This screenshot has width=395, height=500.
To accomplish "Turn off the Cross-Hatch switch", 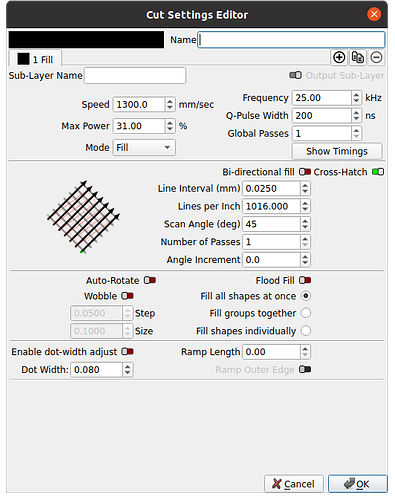I will (378, 172).
